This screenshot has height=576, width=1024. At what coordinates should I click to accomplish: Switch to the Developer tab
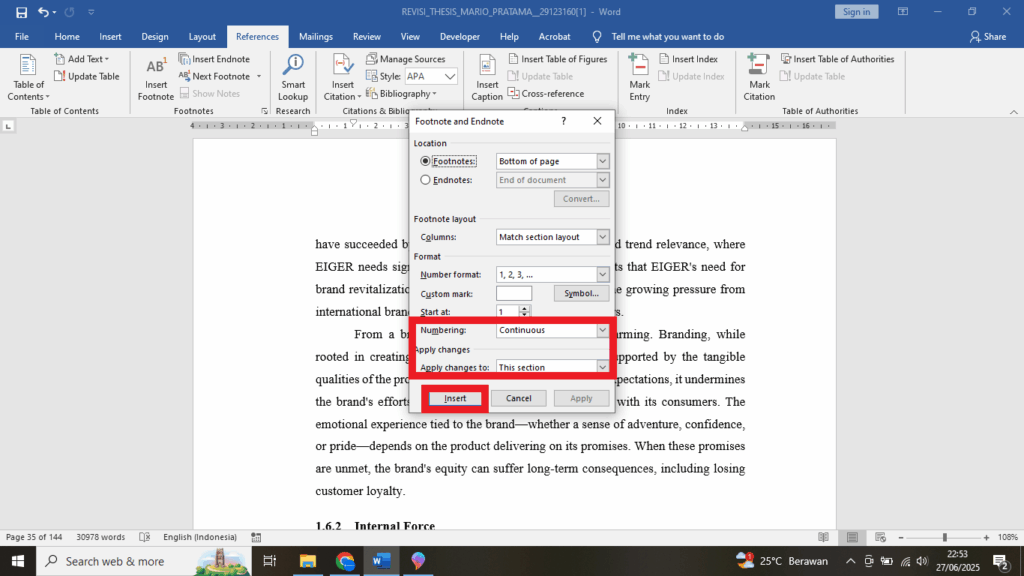460,37
